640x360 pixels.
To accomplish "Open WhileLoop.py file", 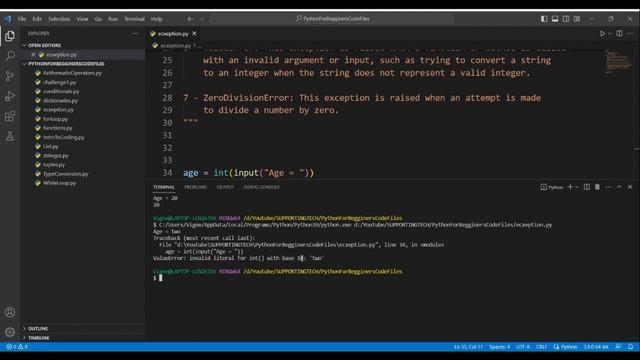I will [x=60, y=183].
